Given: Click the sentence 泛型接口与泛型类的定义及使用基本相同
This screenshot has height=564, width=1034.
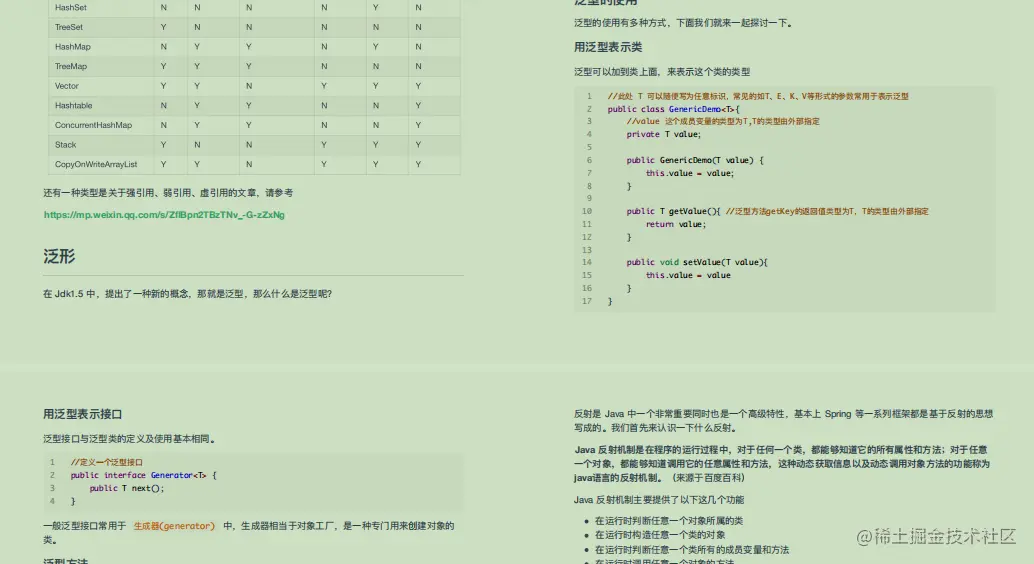Looking at the screenshot, I should 129,439.
